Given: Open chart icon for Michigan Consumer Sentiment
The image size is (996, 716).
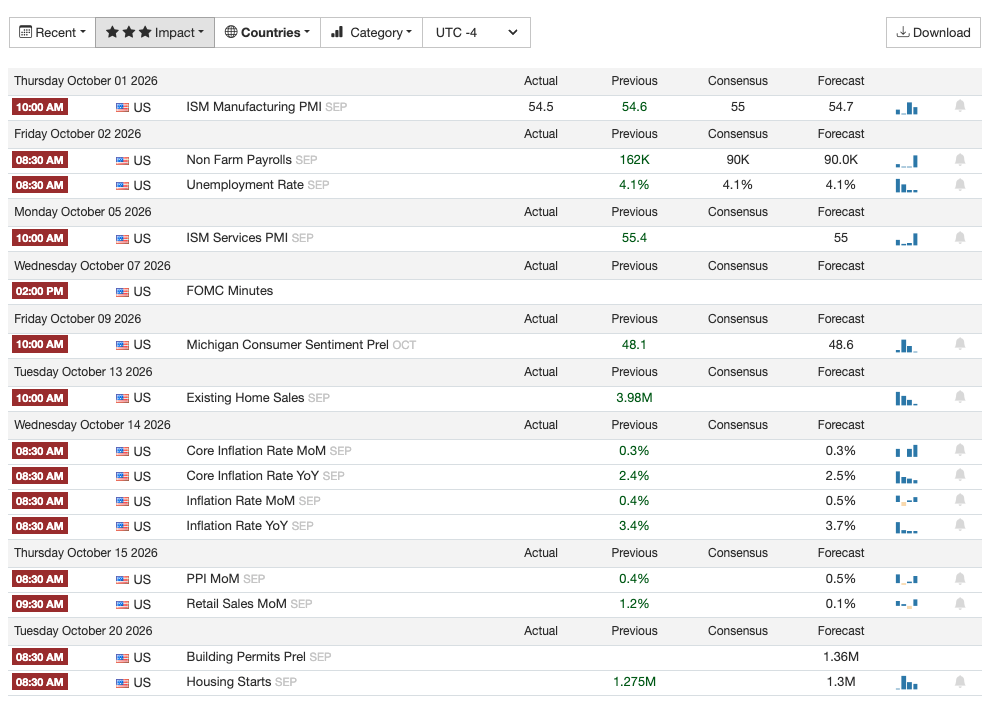Looking at the screenshot, I should coord(906,346).
